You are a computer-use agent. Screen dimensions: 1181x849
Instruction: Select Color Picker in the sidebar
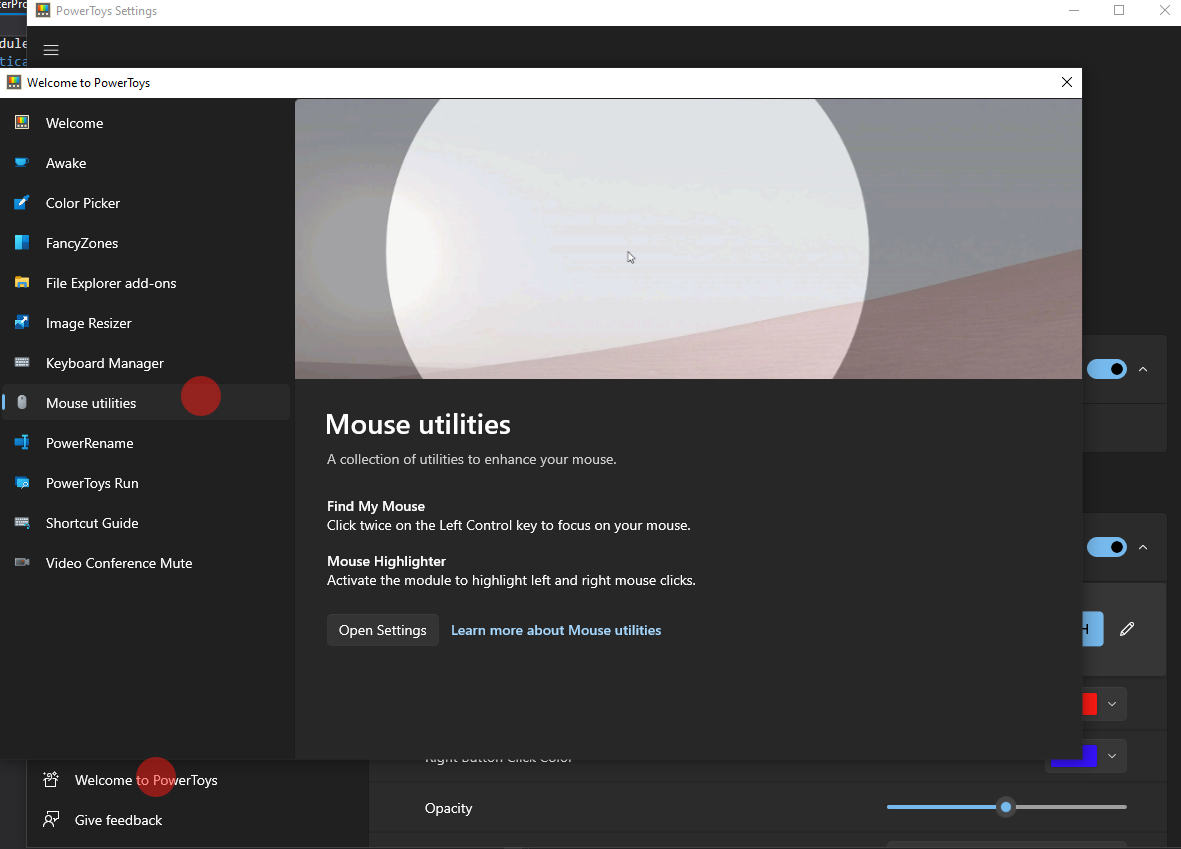[x=146, y=203]
